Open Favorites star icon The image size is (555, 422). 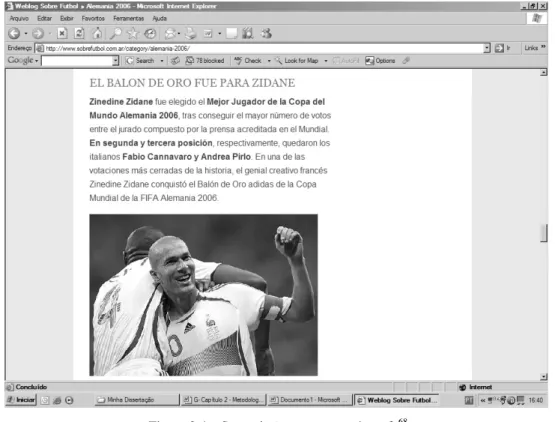click(133, 34)
